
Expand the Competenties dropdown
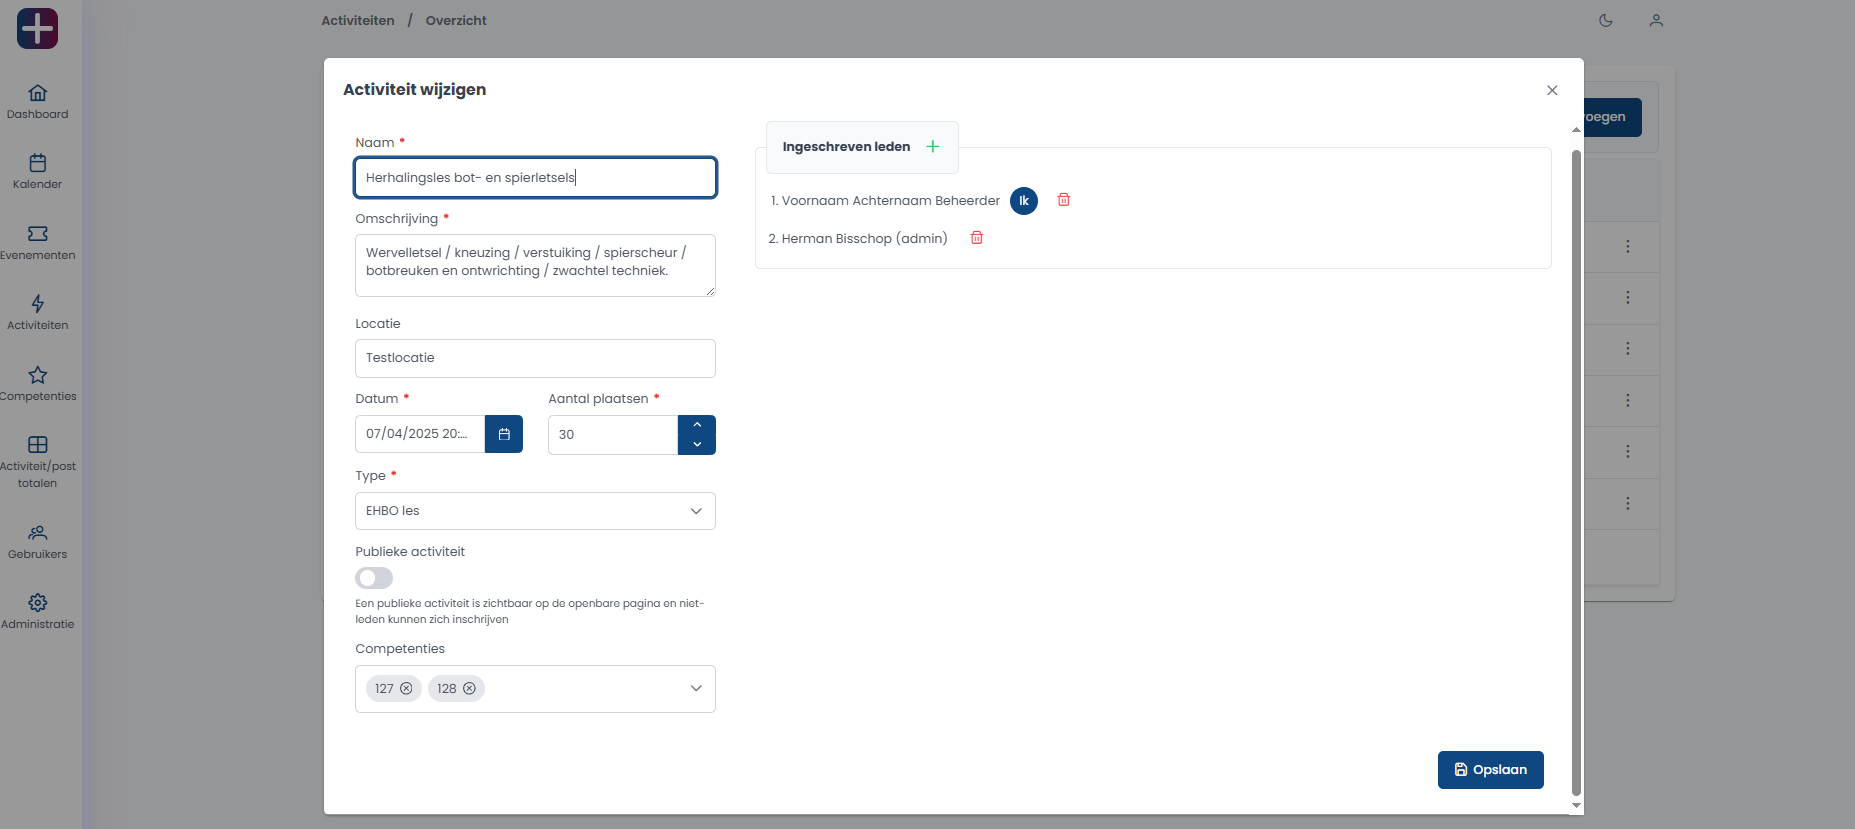point(696,689)
